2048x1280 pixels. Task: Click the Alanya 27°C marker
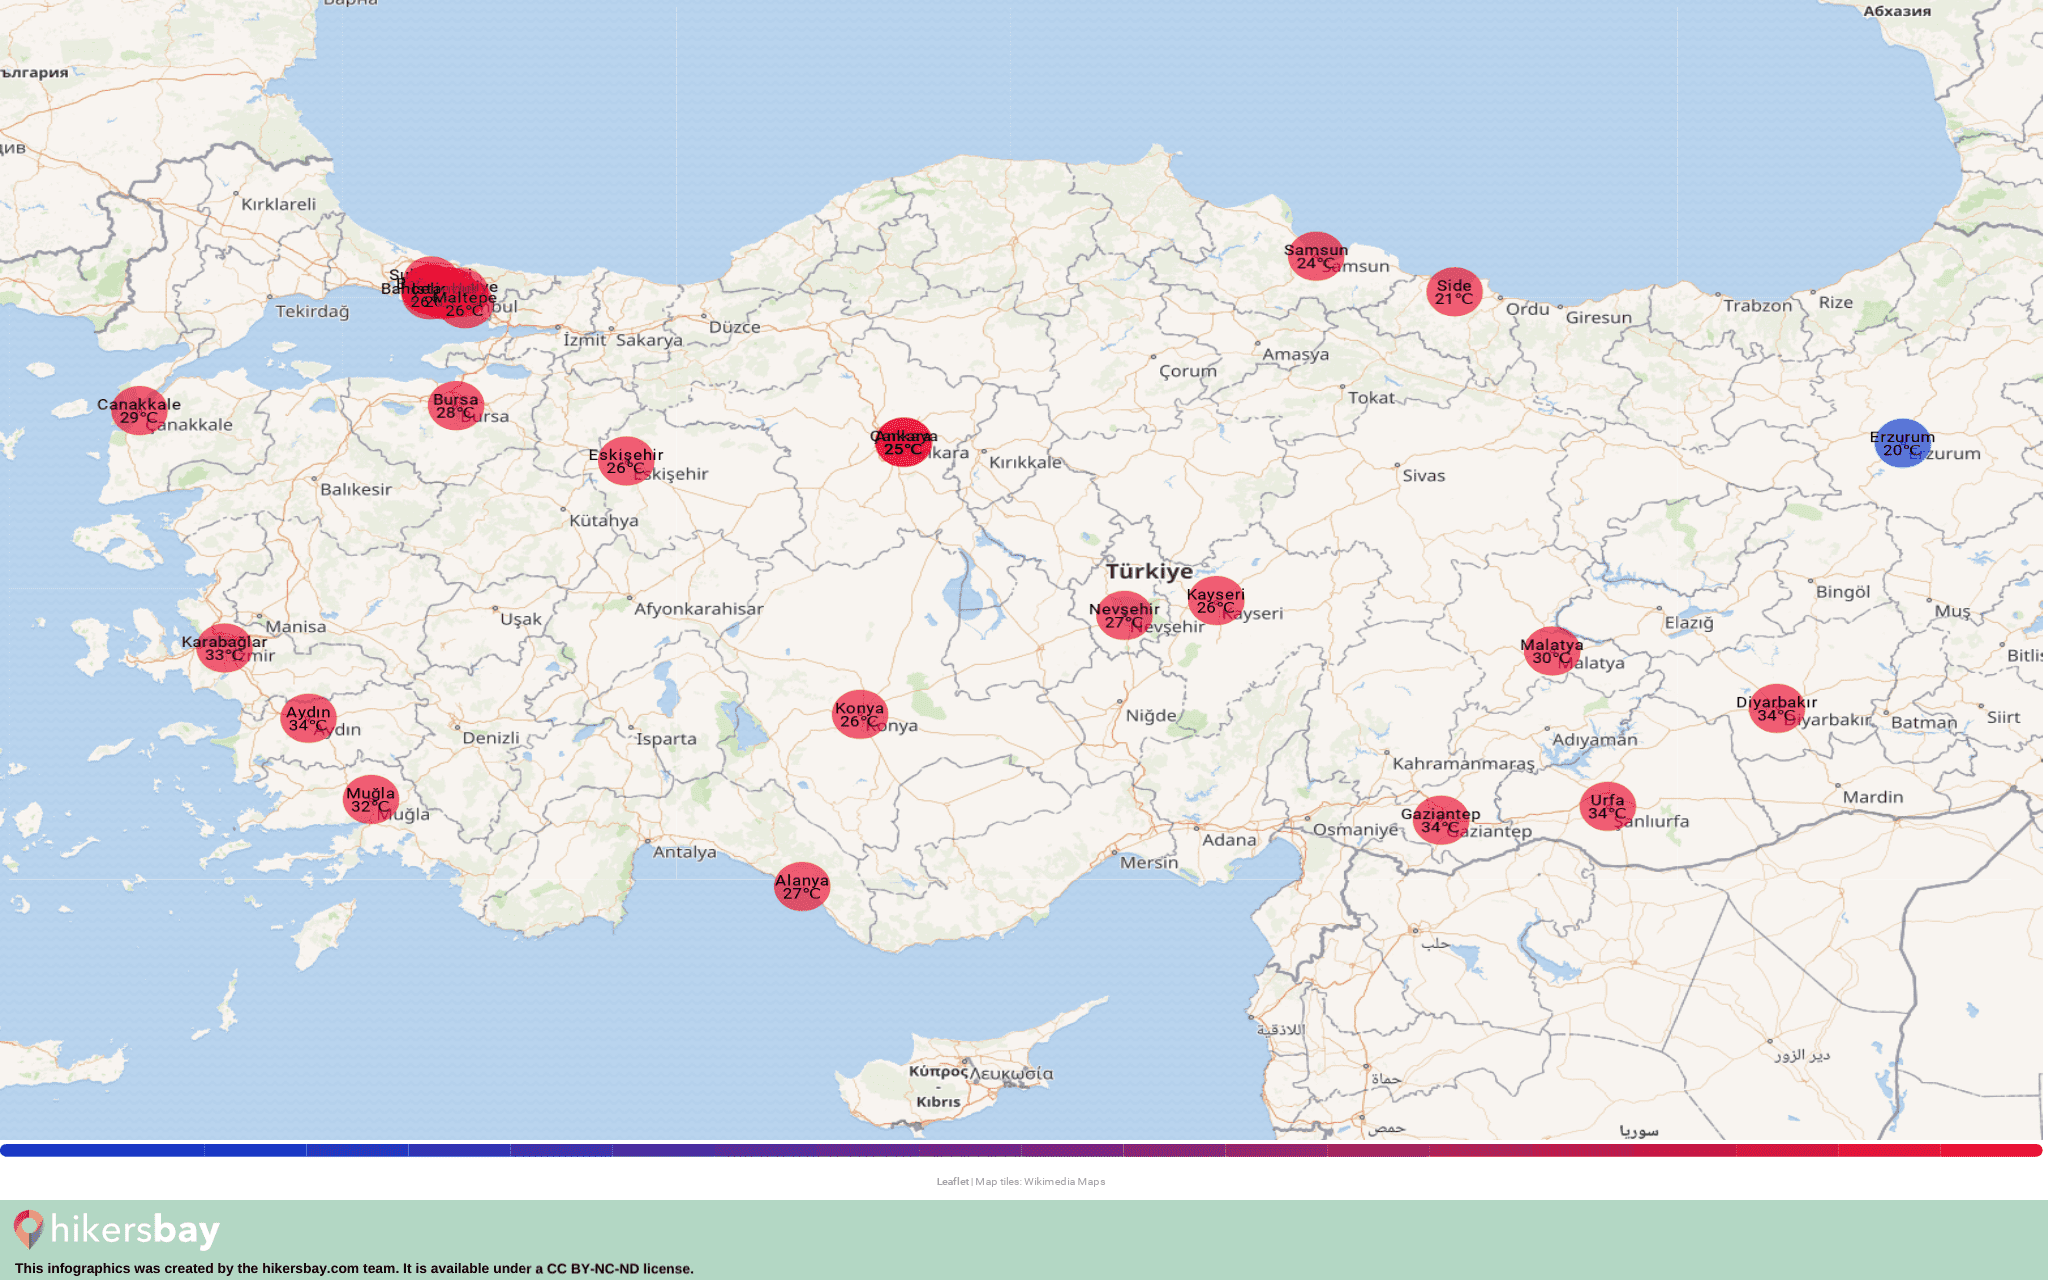pos(801,887)
